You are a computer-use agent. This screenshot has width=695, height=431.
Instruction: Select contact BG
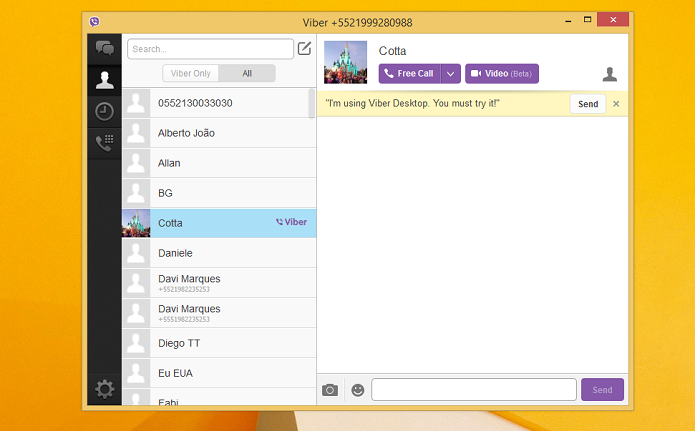[219, 193]
